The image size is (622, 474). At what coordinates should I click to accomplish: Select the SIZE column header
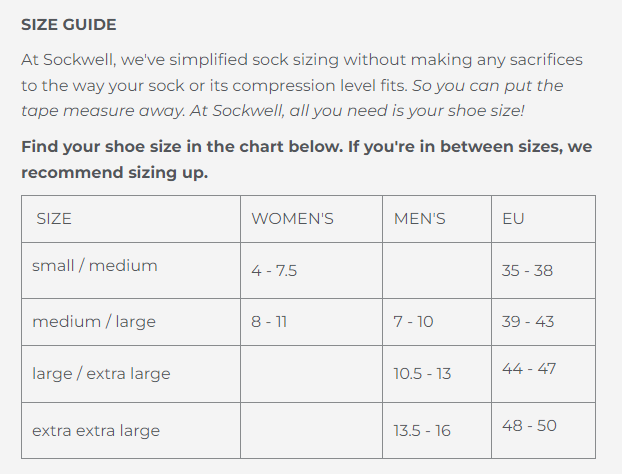click(x=54, y=218)
